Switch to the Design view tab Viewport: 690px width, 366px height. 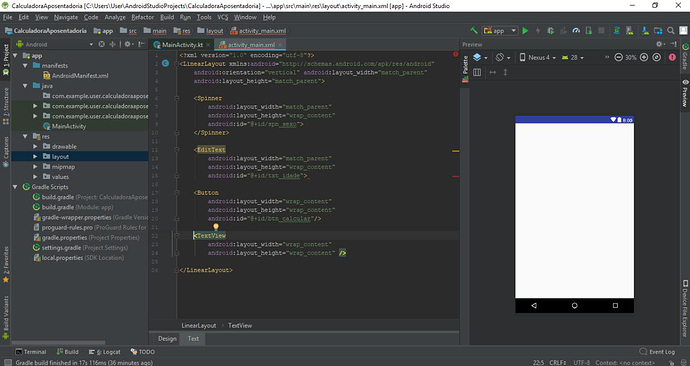click(x=167, y=338)
